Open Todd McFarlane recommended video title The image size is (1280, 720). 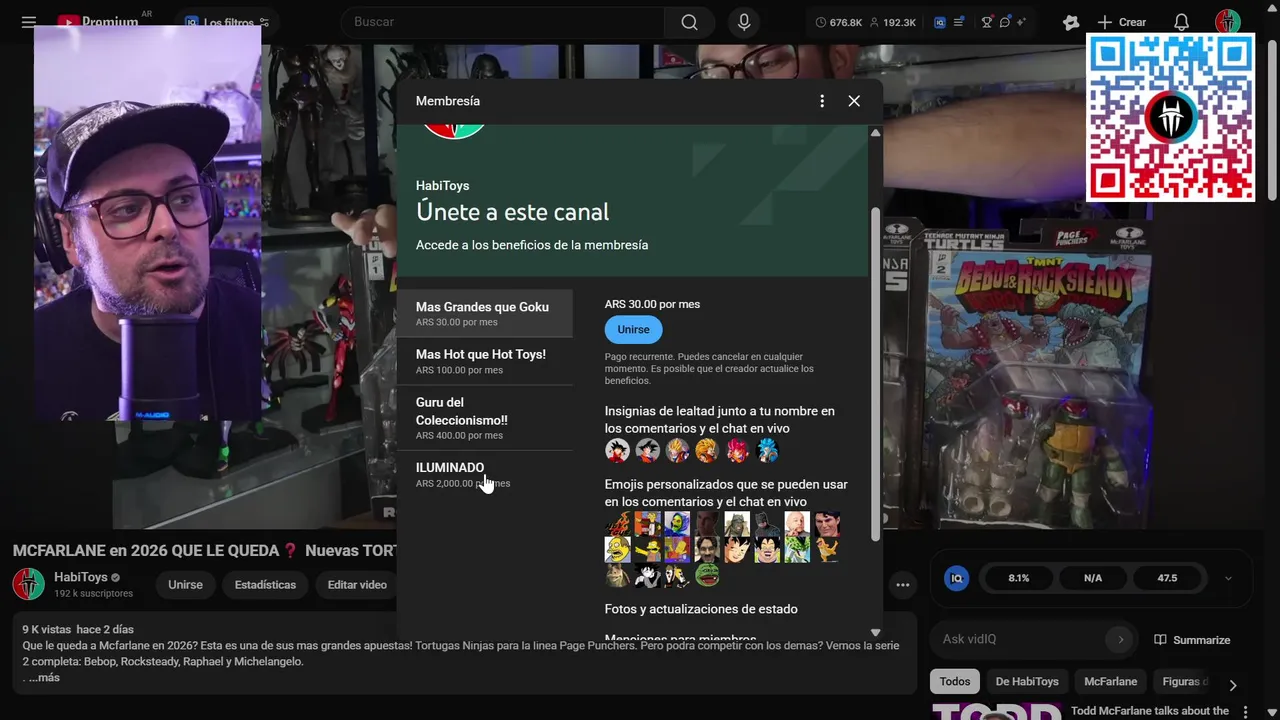[x=1149, y=711]
